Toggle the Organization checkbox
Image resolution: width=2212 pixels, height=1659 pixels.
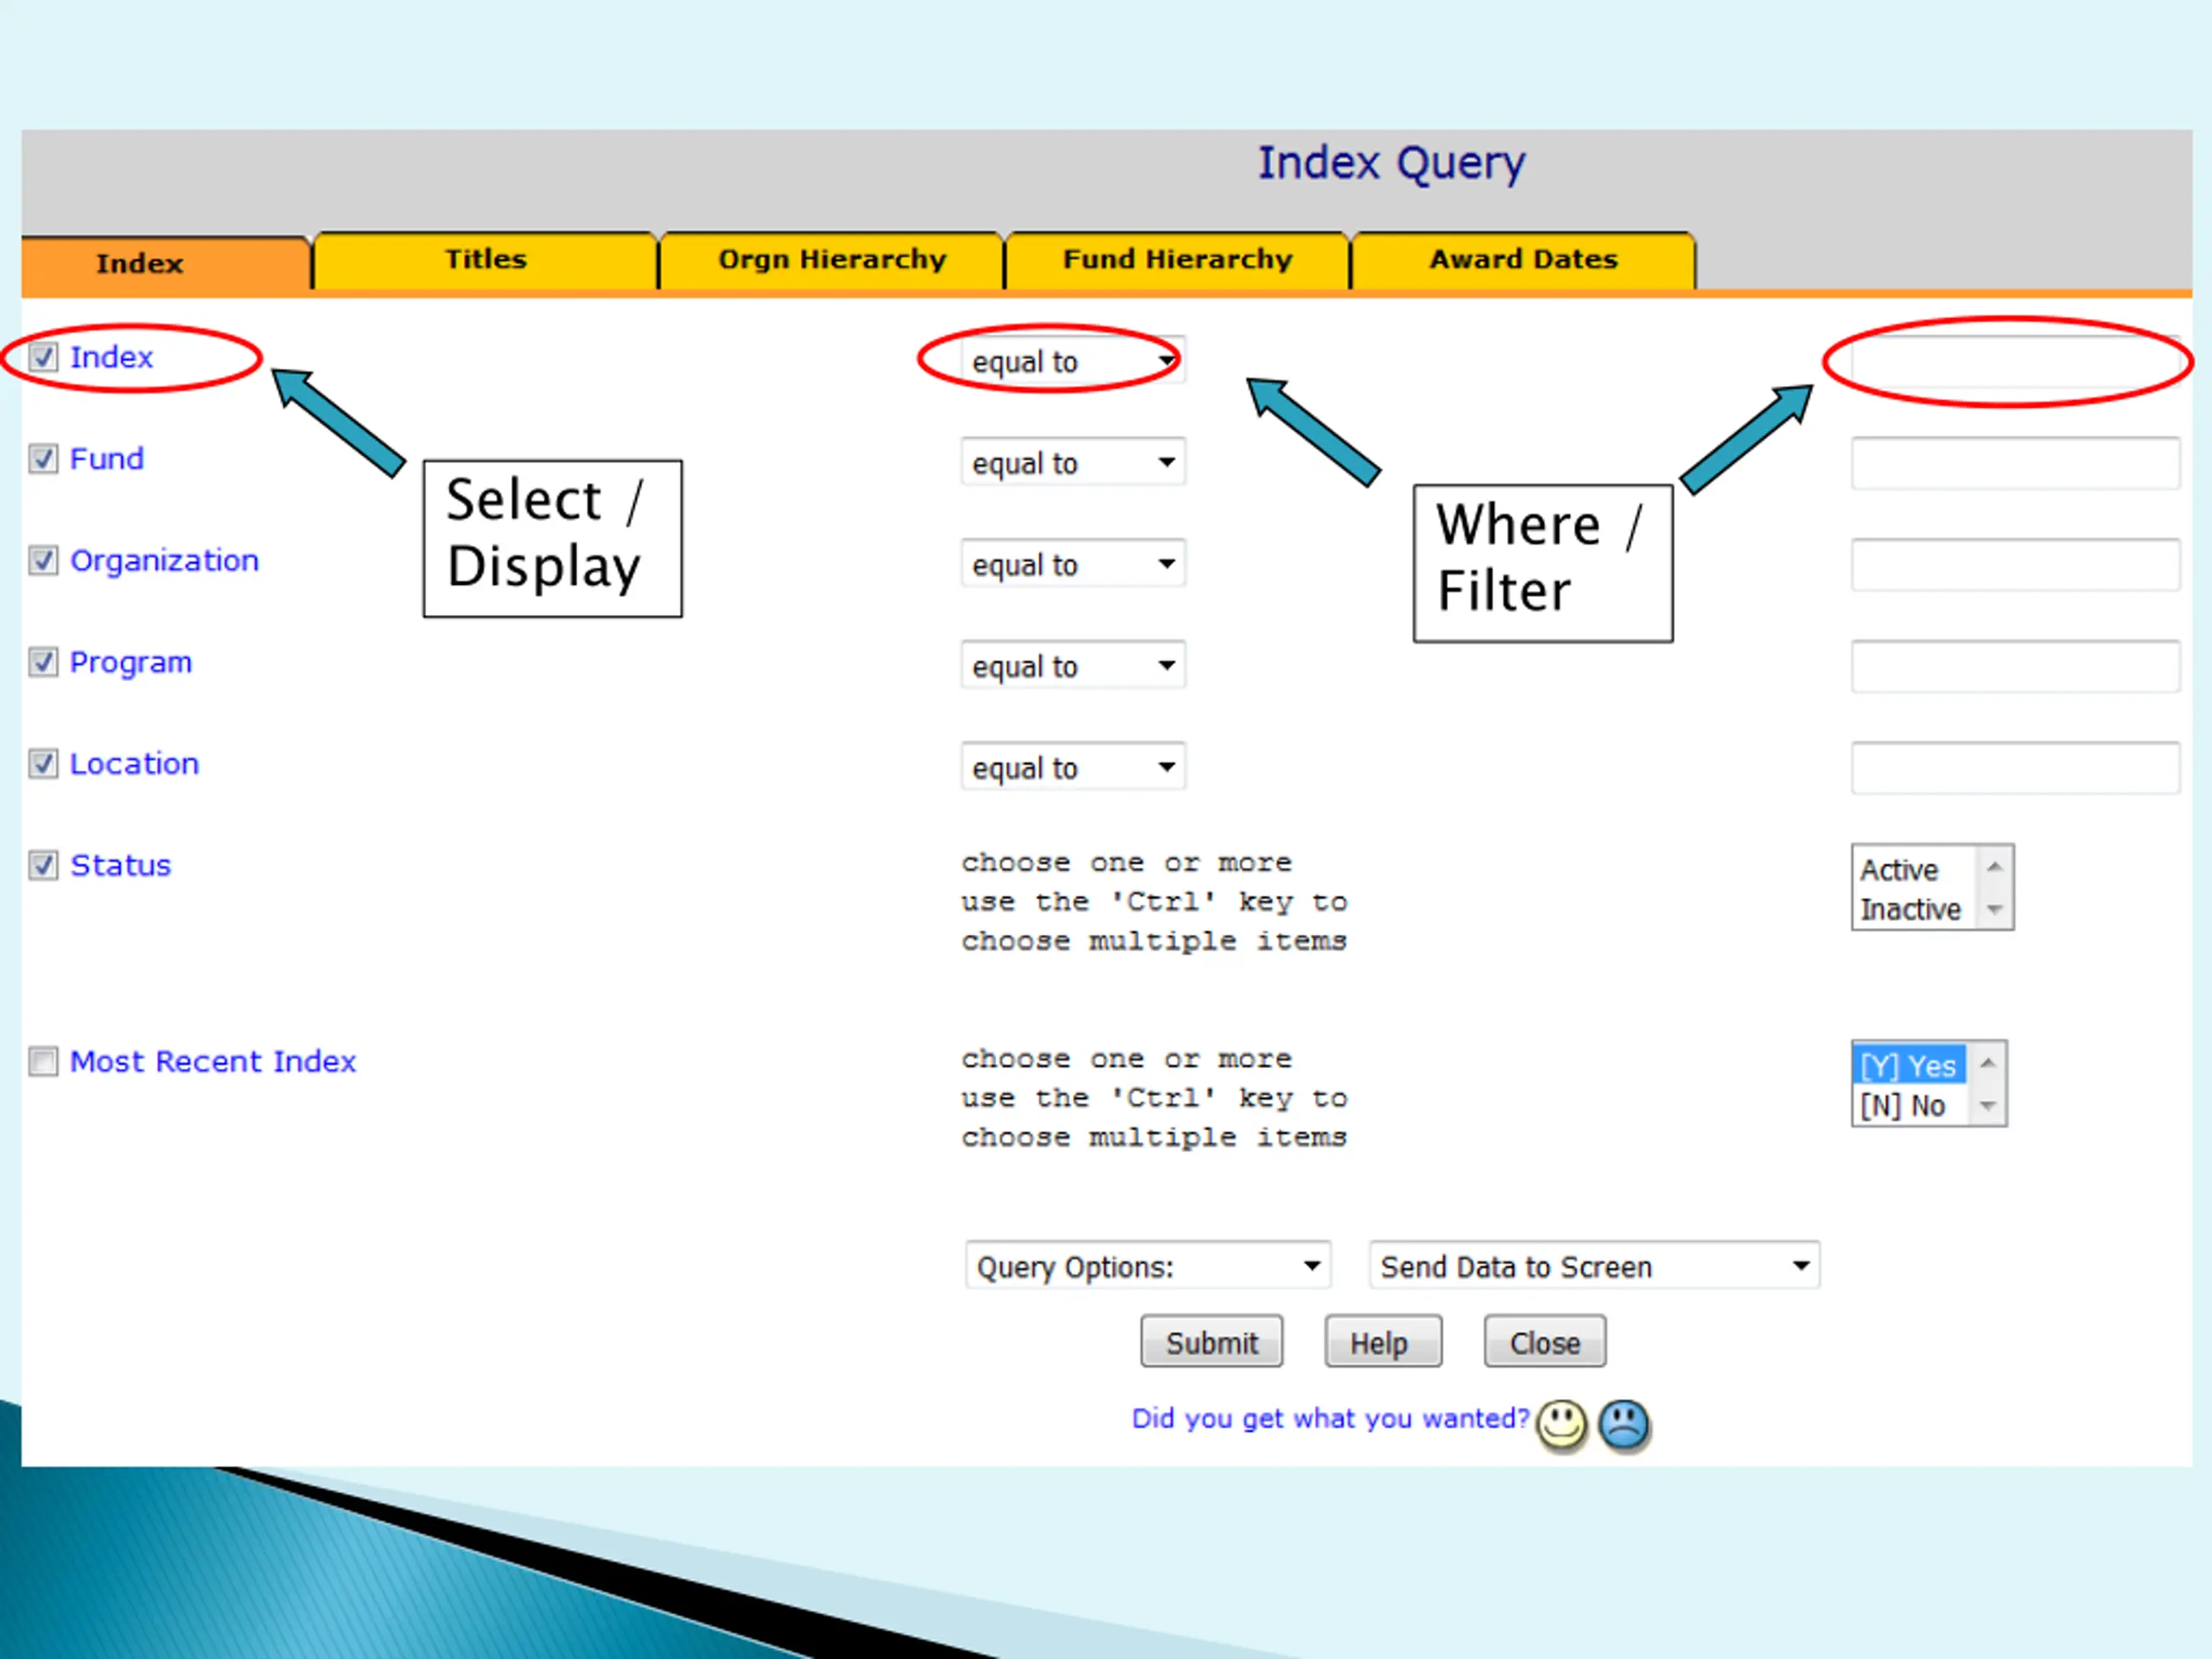click(x=43, y=560)
